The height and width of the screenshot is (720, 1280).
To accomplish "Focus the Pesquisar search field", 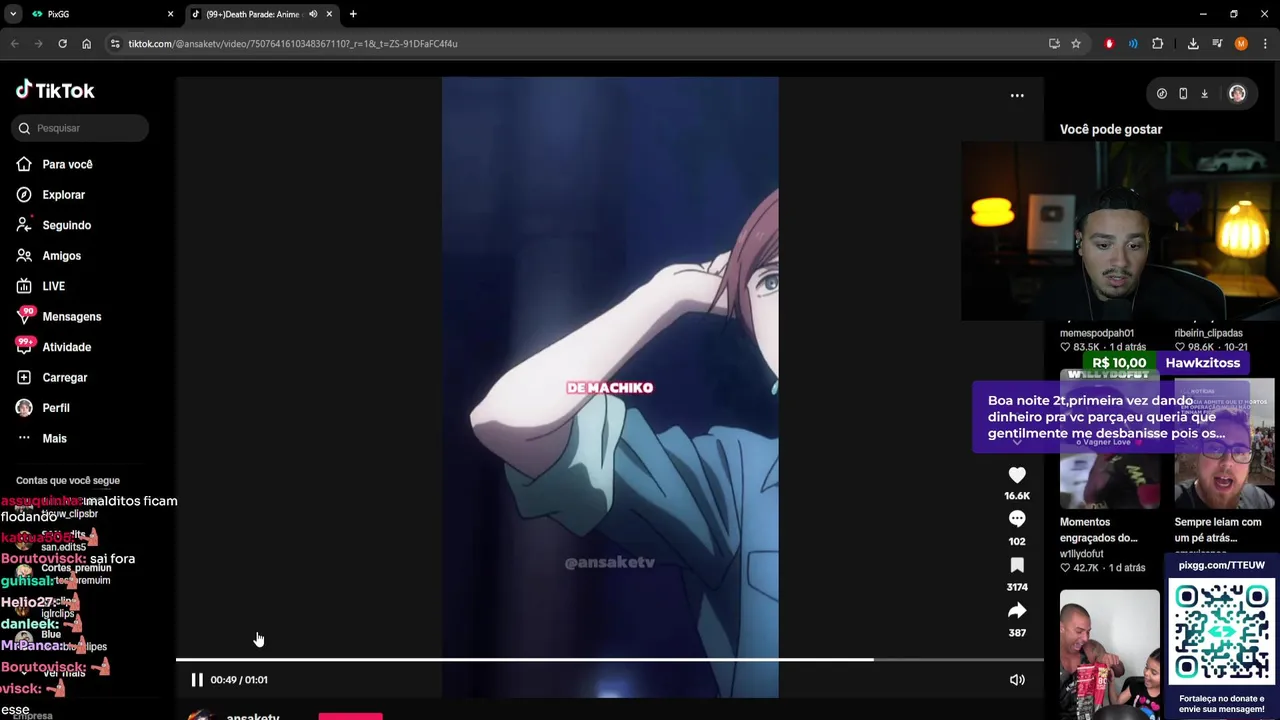I will pyautogui.click(x=82, y=128).
